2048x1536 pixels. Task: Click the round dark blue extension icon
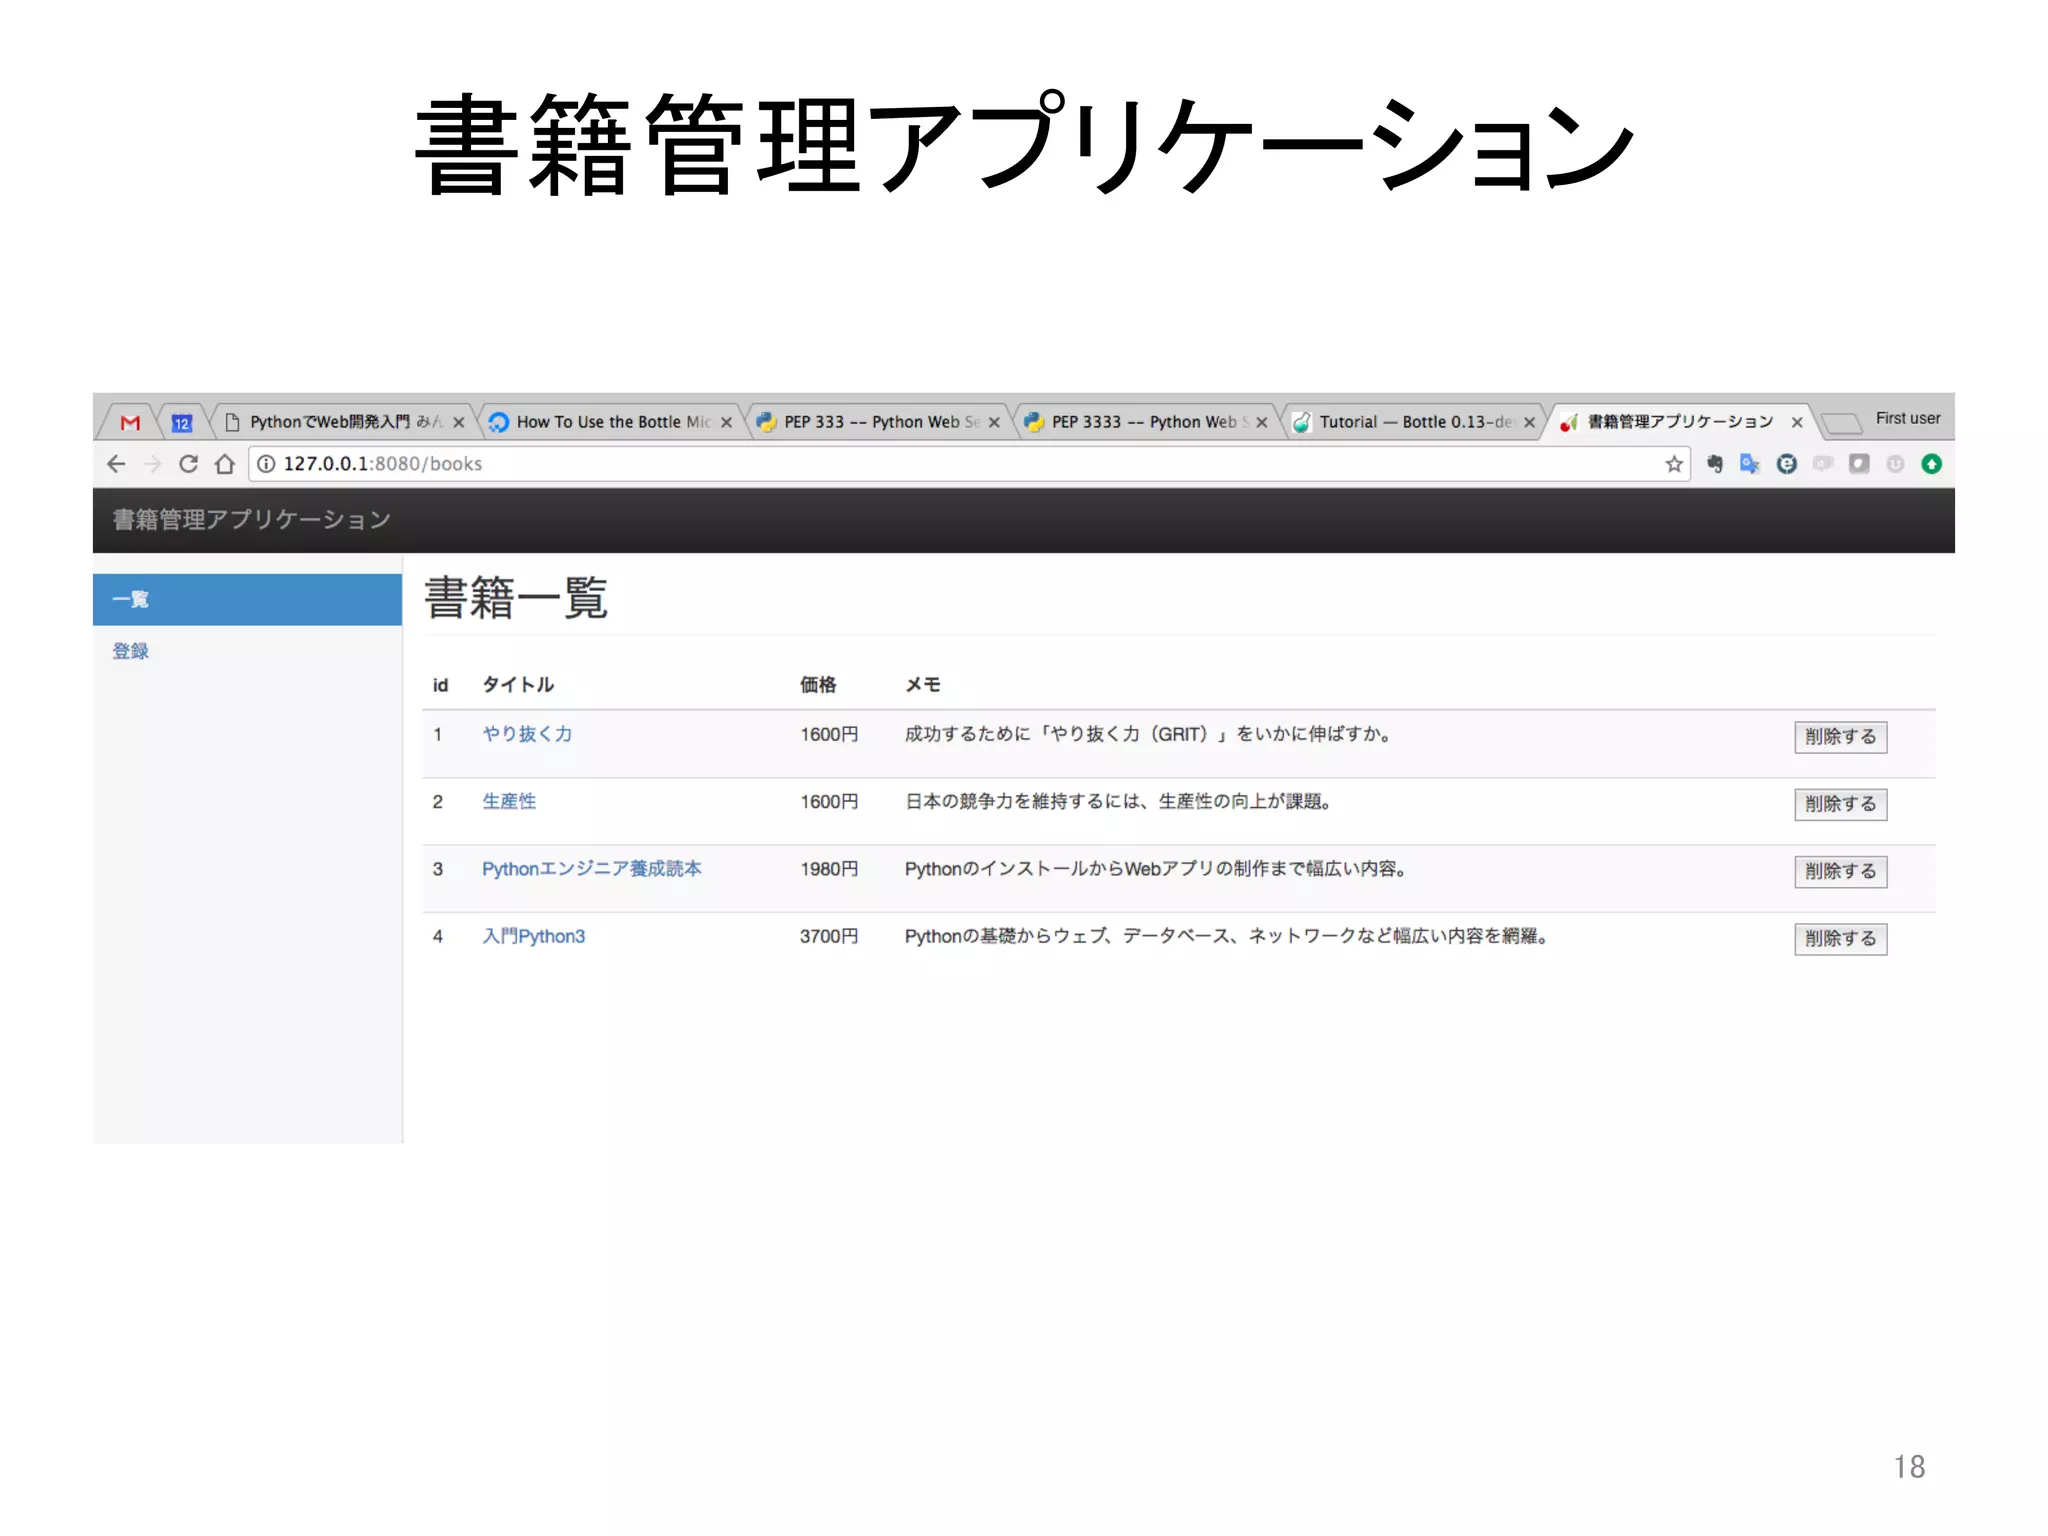[1787, 464]
